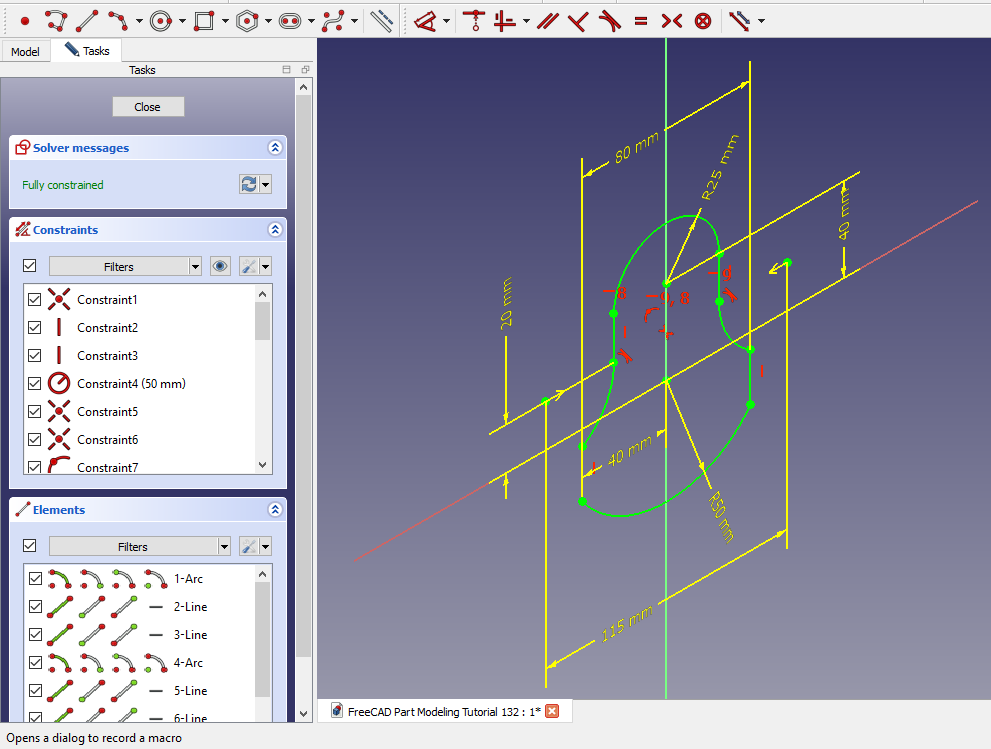Select the Create Circle tool
This screenshot has height=749, width=991.
point(160,20)
